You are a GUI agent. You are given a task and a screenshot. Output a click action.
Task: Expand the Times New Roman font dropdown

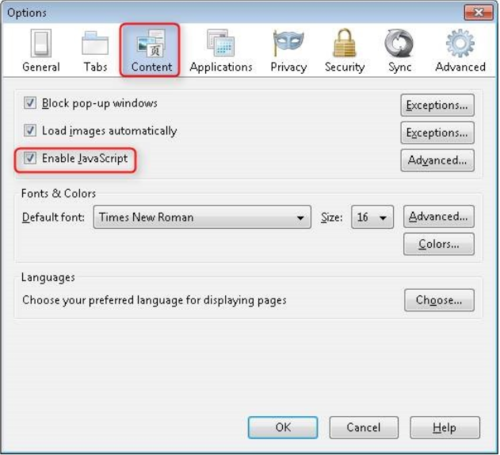pos(202,217)
